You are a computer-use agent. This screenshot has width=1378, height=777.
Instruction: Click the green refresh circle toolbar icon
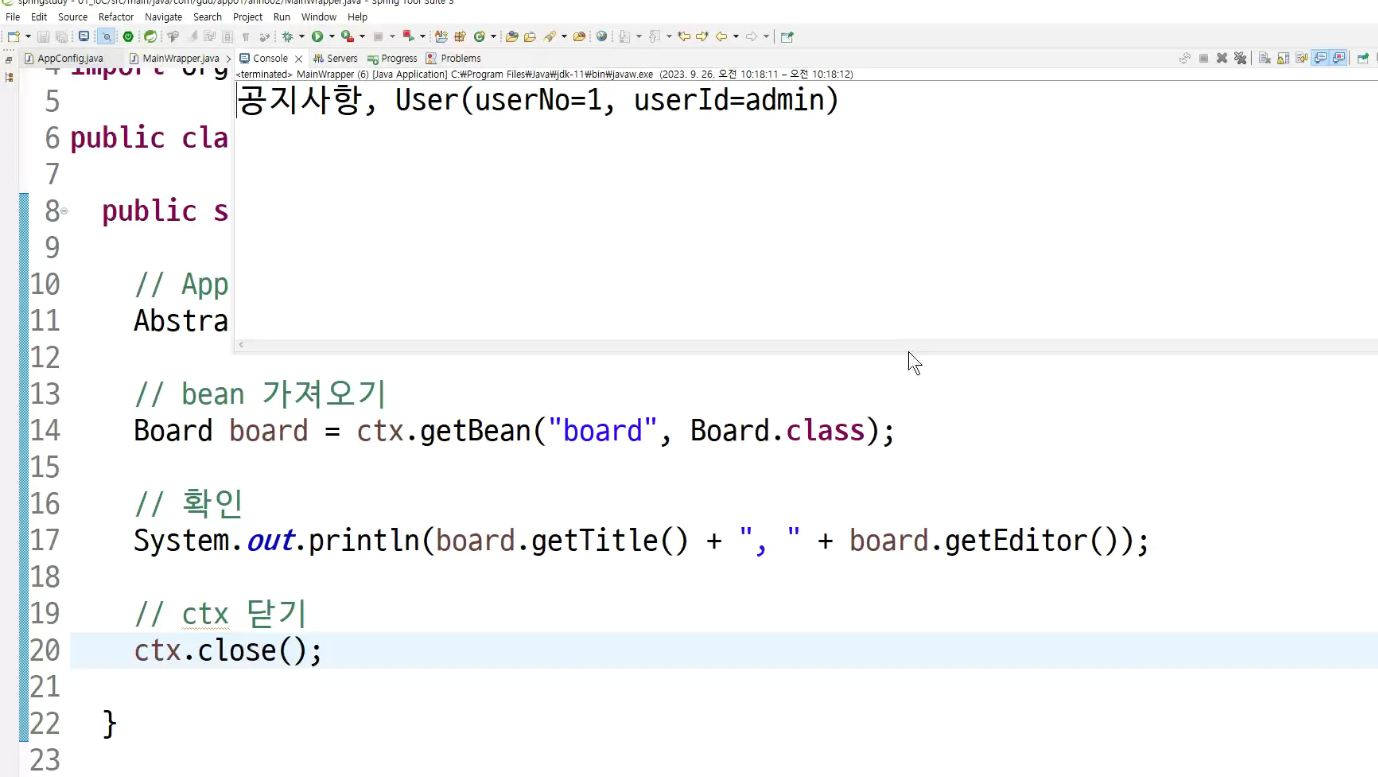pos(479,37)
